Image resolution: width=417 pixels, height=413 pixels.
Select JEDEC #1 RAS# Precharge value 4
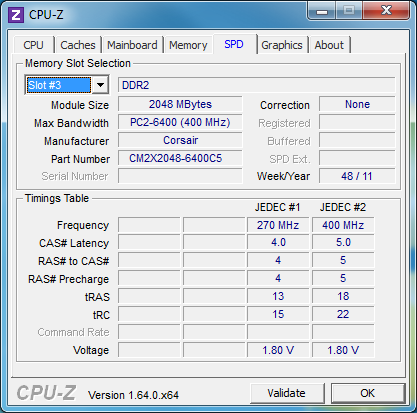tap(278, 278)
